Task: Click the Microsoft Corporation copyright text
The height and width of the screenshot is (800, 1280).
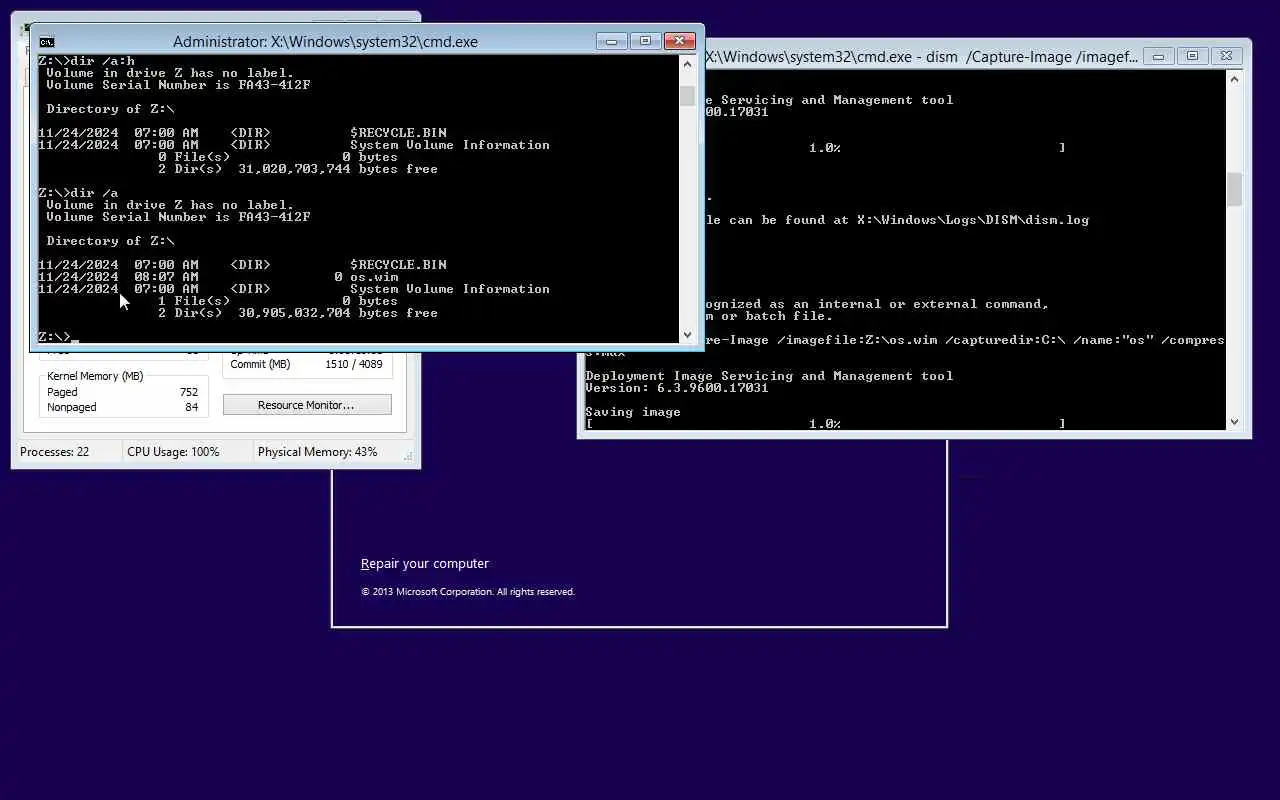Action: point(468,592)
